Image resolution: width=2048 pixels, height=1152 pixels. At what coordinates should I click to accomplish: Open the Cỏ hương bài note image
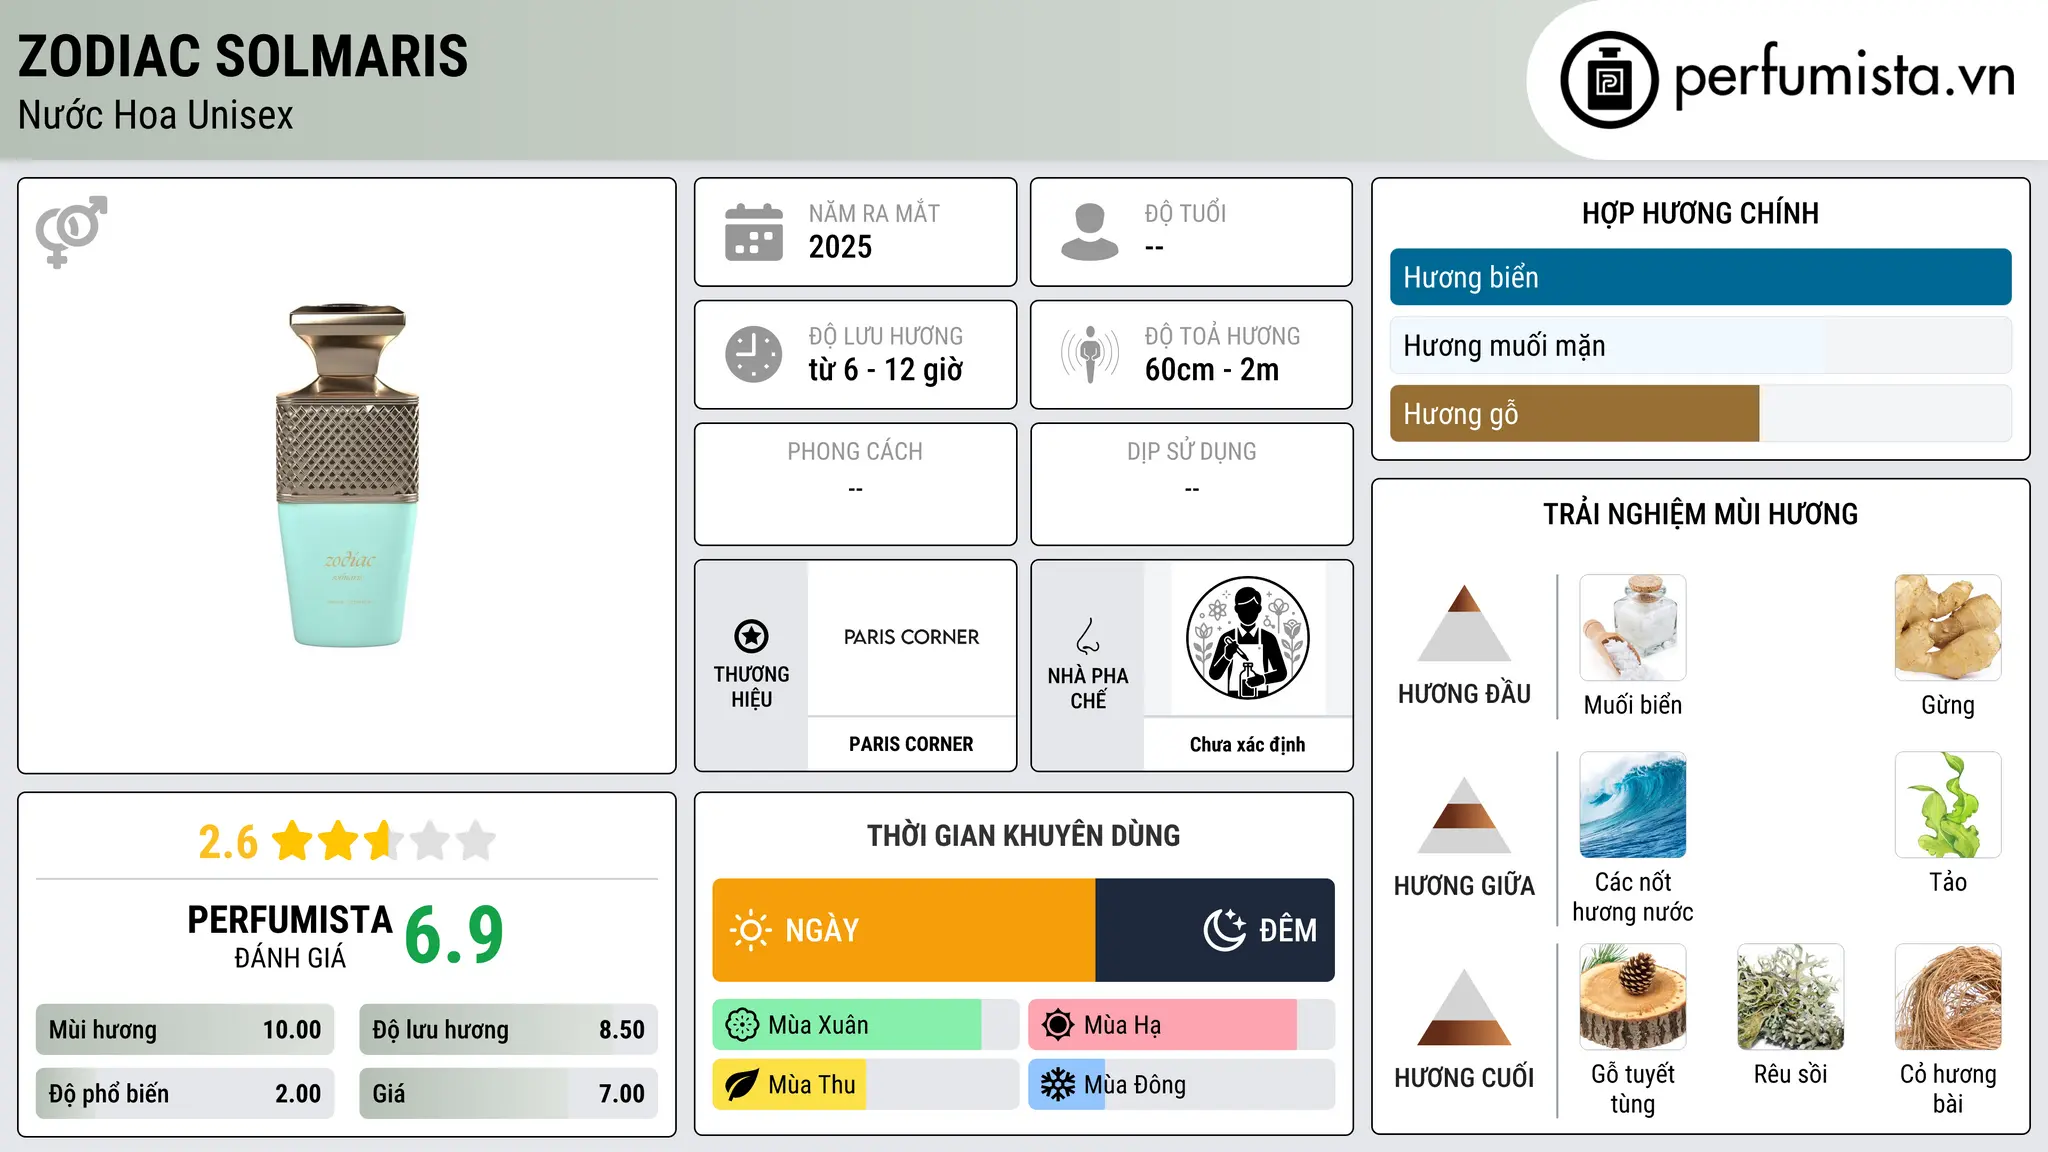(x=1948, y=997)
